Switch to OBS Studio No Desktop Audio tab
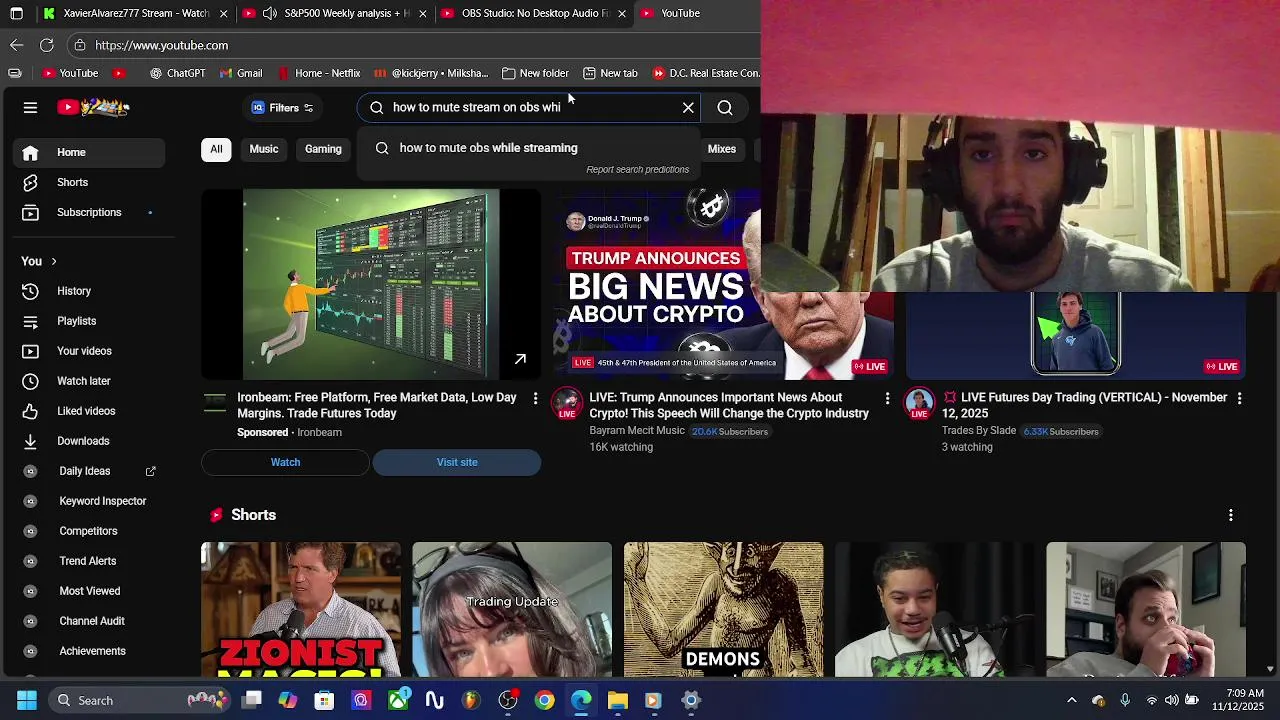 tap(534, 13)
